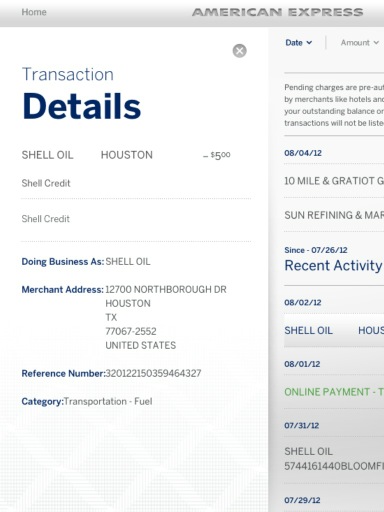Open the ONLINE PAYMENT transaction

click(334, 392)
